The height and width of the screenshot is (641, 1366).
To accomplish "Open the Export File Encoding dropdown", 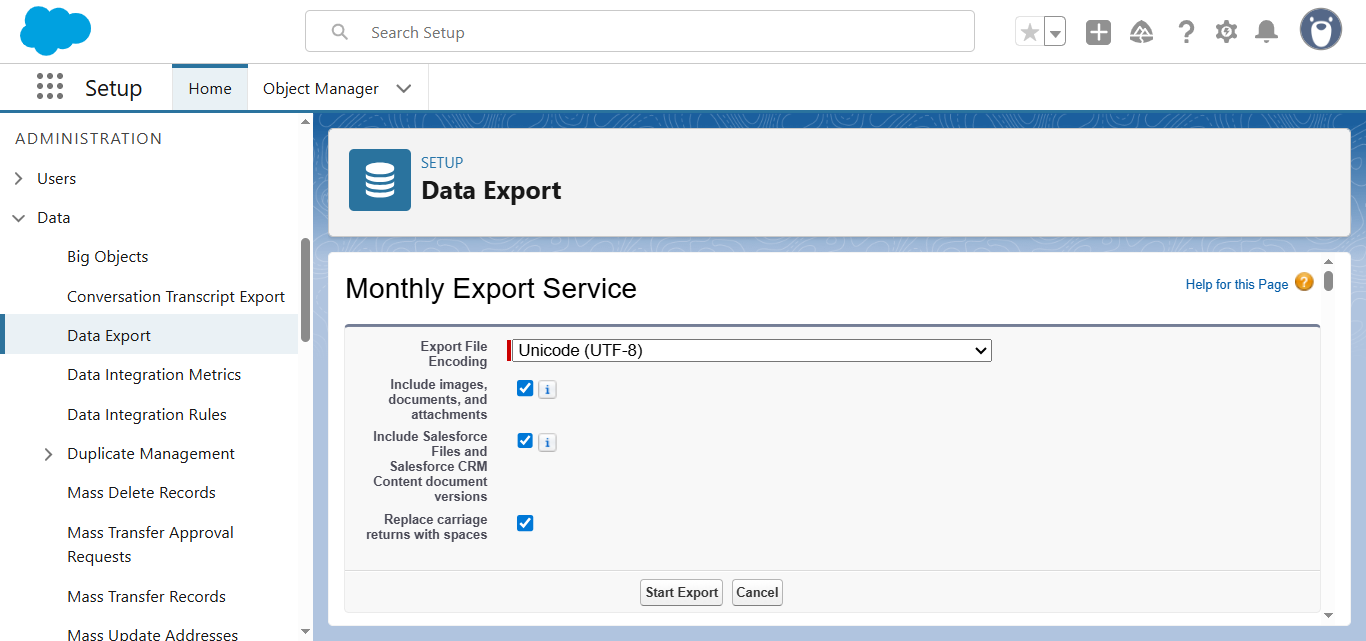I will coord(751,350).
